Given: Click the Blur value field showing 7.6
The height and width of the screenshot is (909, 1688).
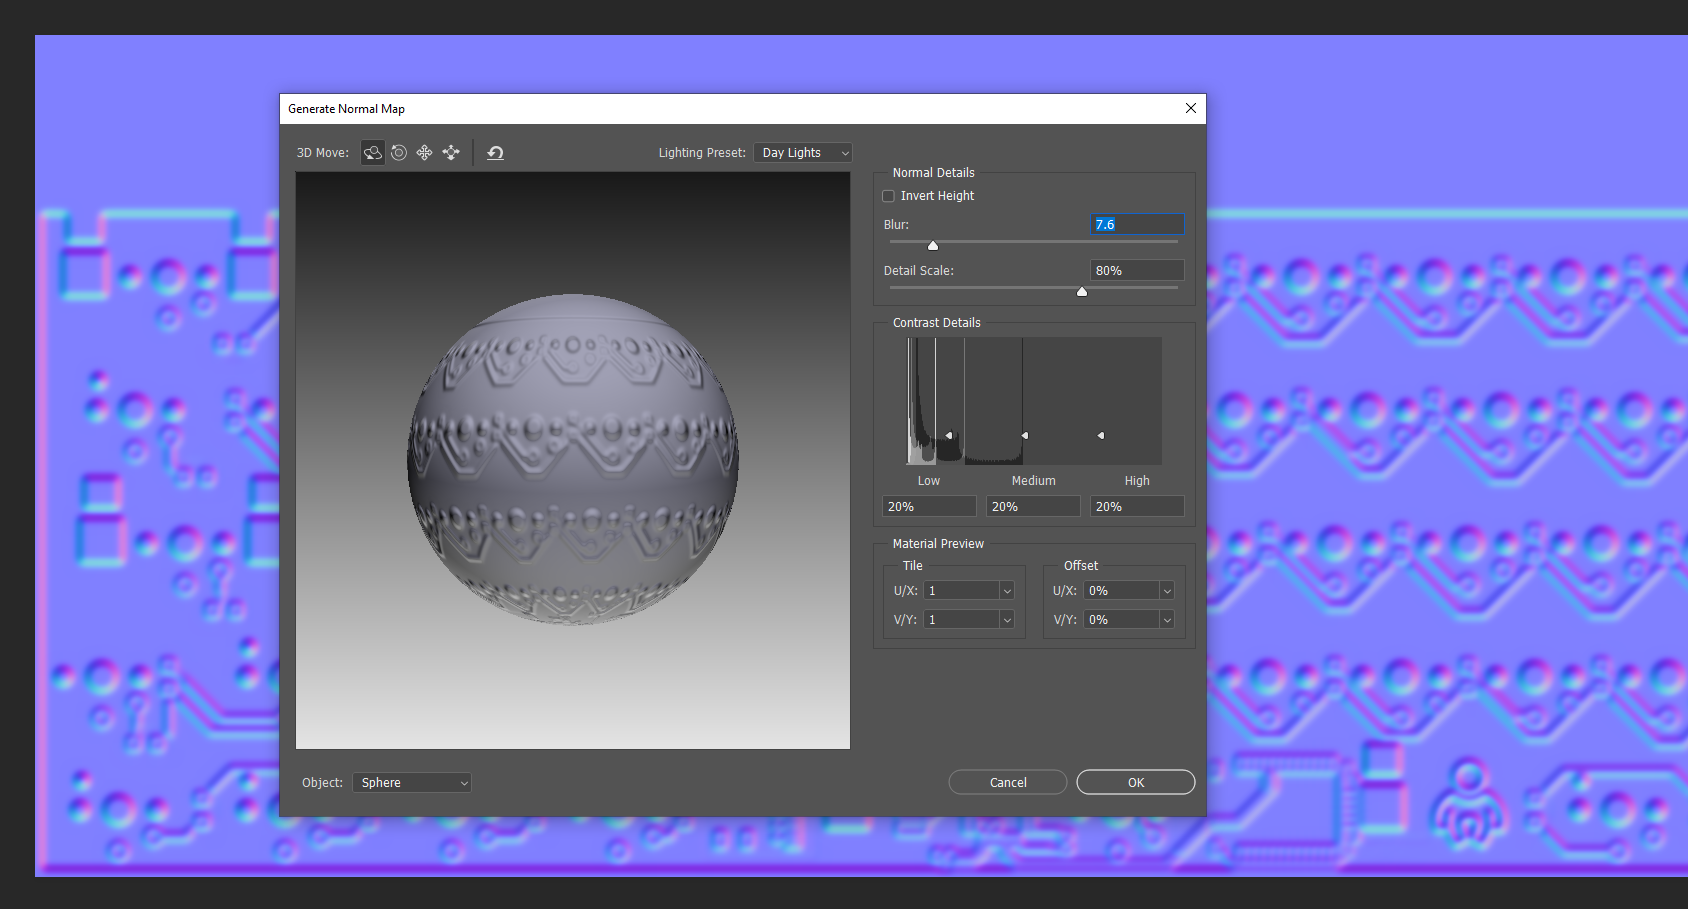Looking at the screenshot, I should pyautogui.click(x=1137, y=224).
